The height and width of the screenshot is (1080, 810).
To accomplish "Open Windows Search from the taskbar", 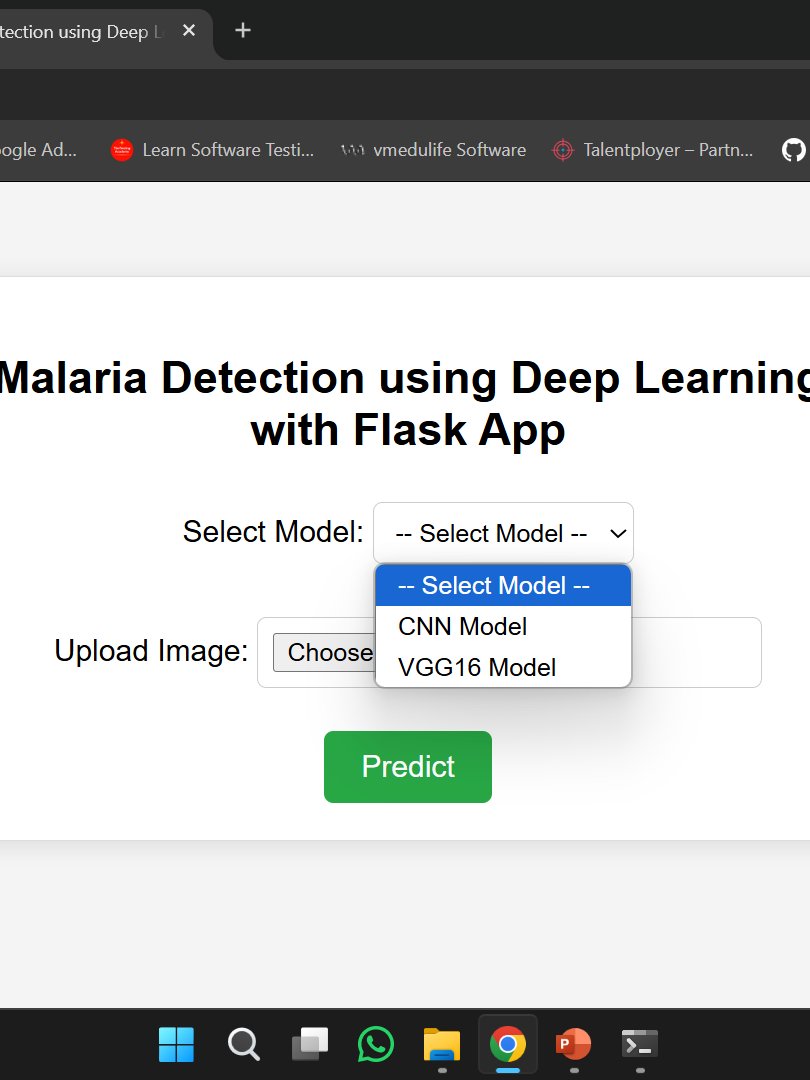I will coord(243,1044).
